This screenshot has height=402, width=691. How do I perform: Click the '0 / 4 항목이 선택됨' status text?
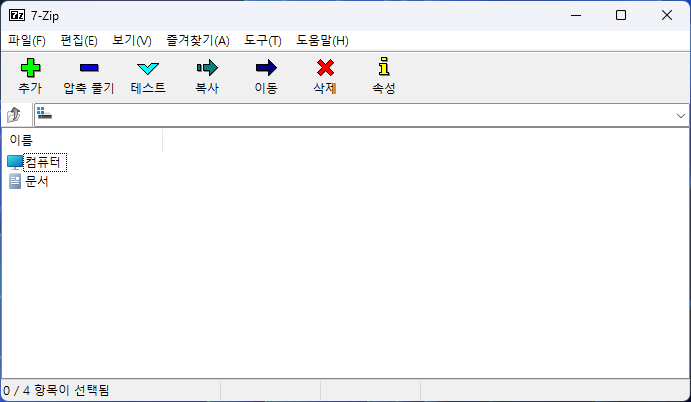pos(56,391)
